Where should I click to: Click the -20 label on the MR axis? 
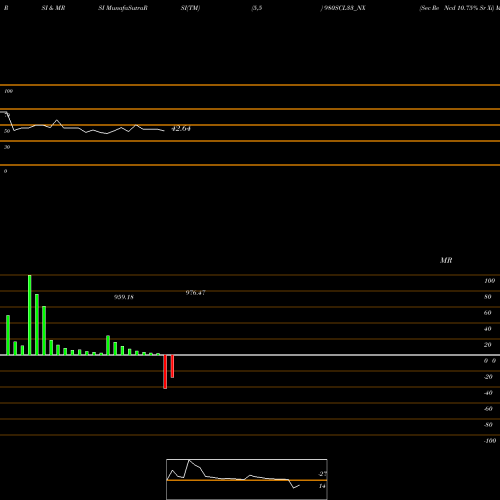(x=488, y=377)
